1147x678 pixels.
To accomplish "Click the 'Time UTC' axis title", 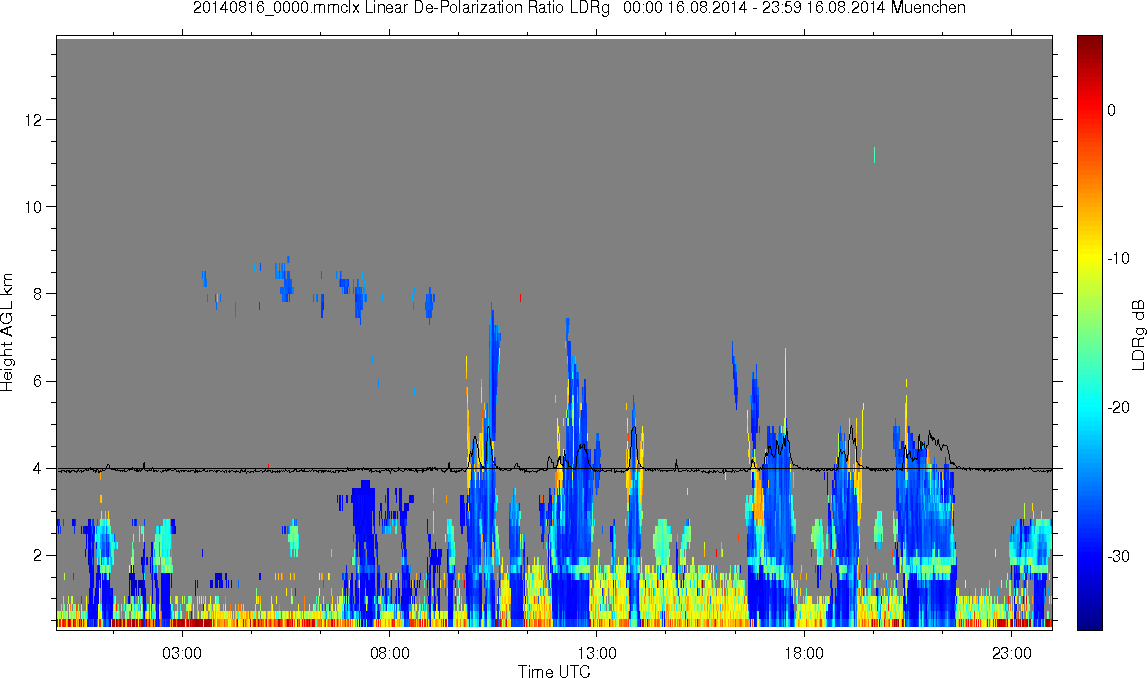I will coord(554,671).
